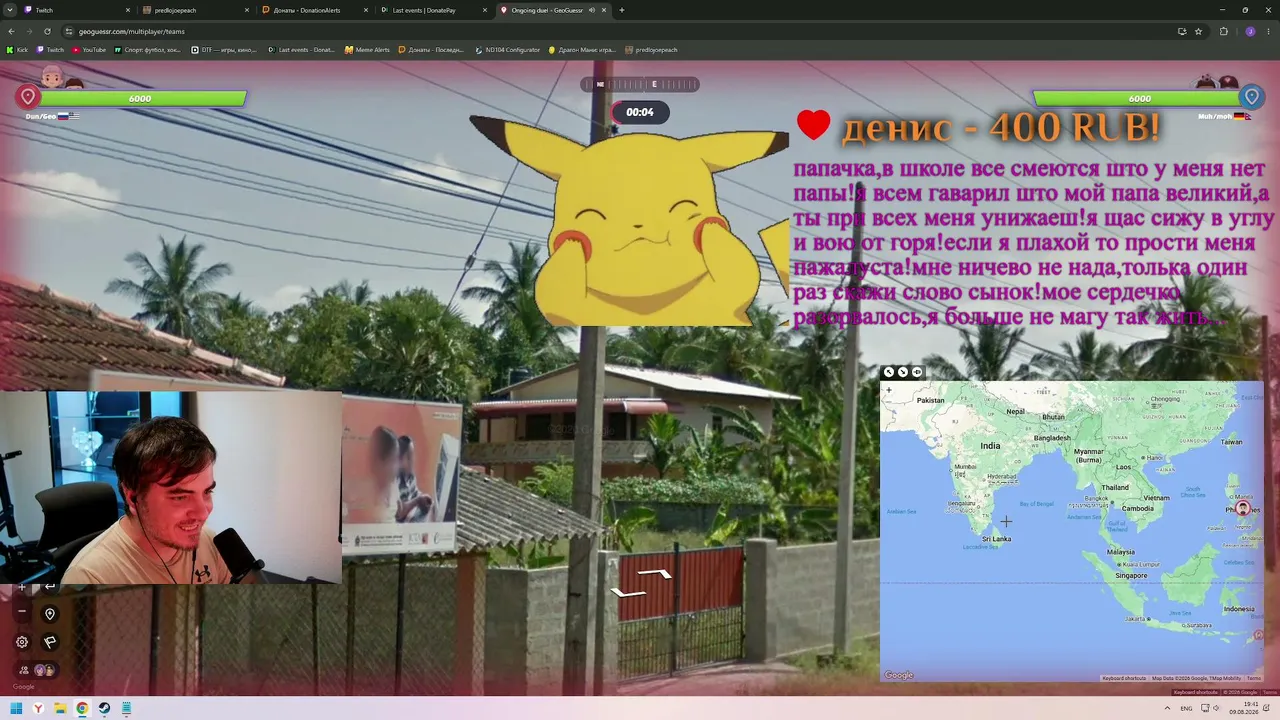The width and height of the screenshot is (1280, 720).
Task: Open map Keyboard shortcuts link
Action: (1124, 678)
